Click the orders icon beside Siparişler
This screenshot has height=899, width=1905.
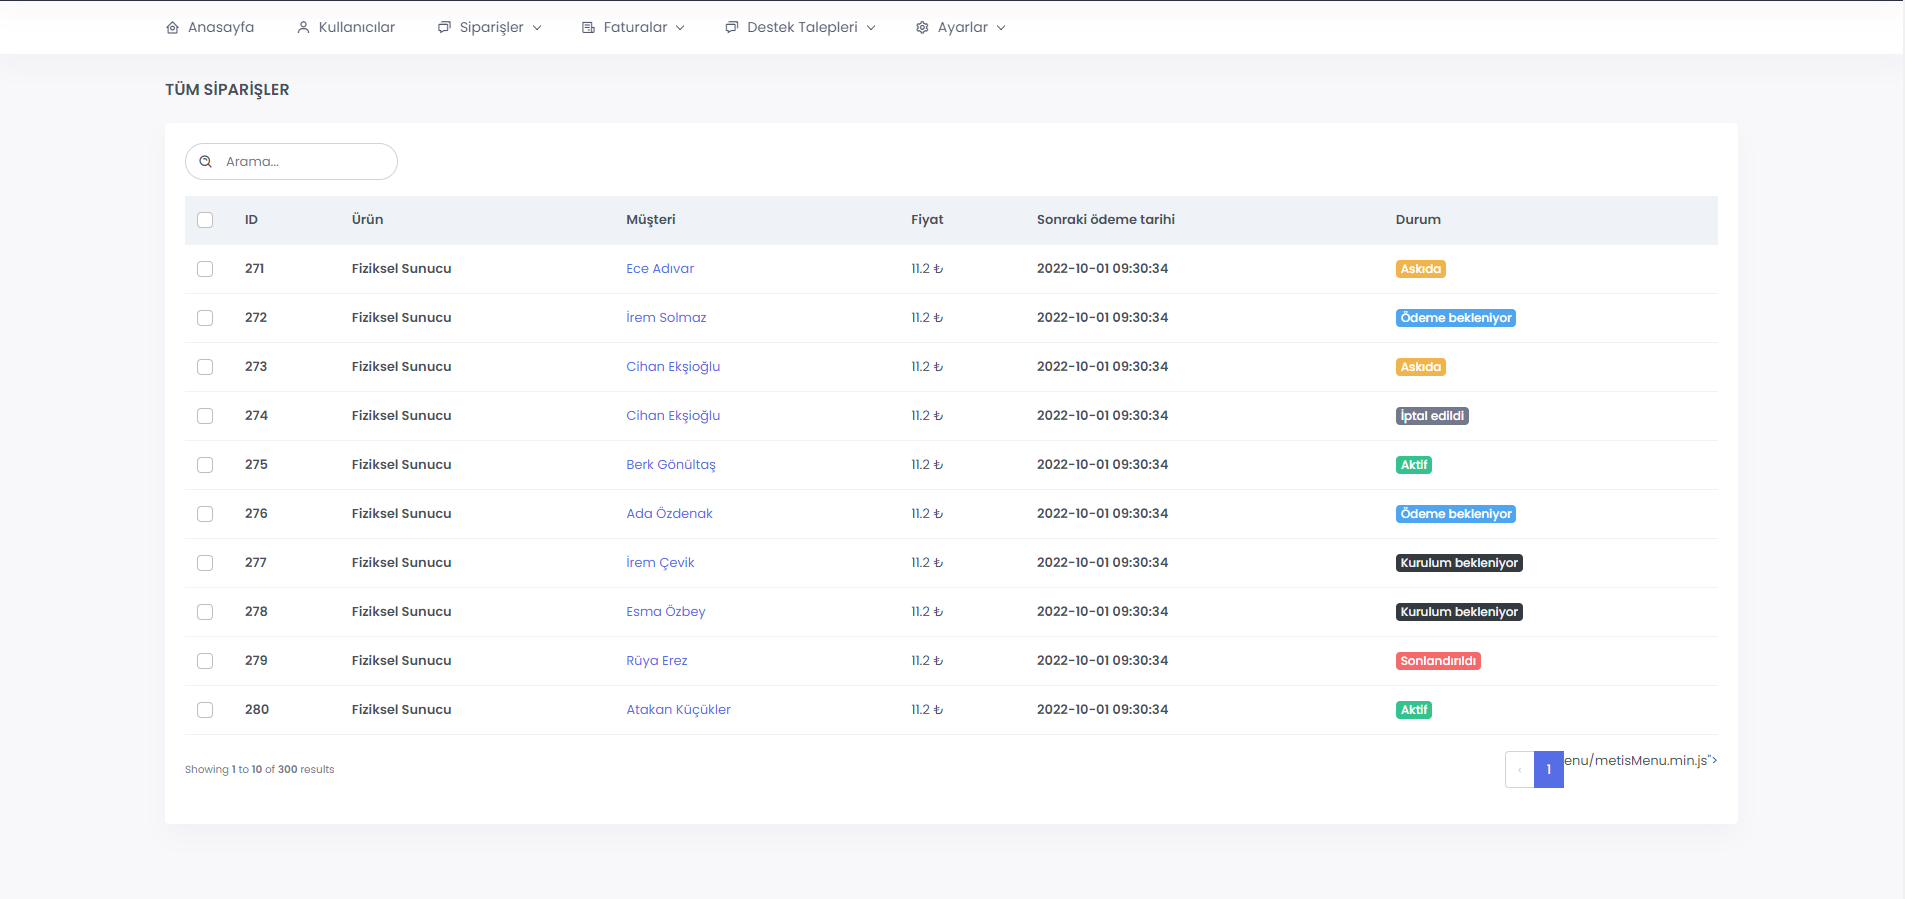tap(444, 28)
